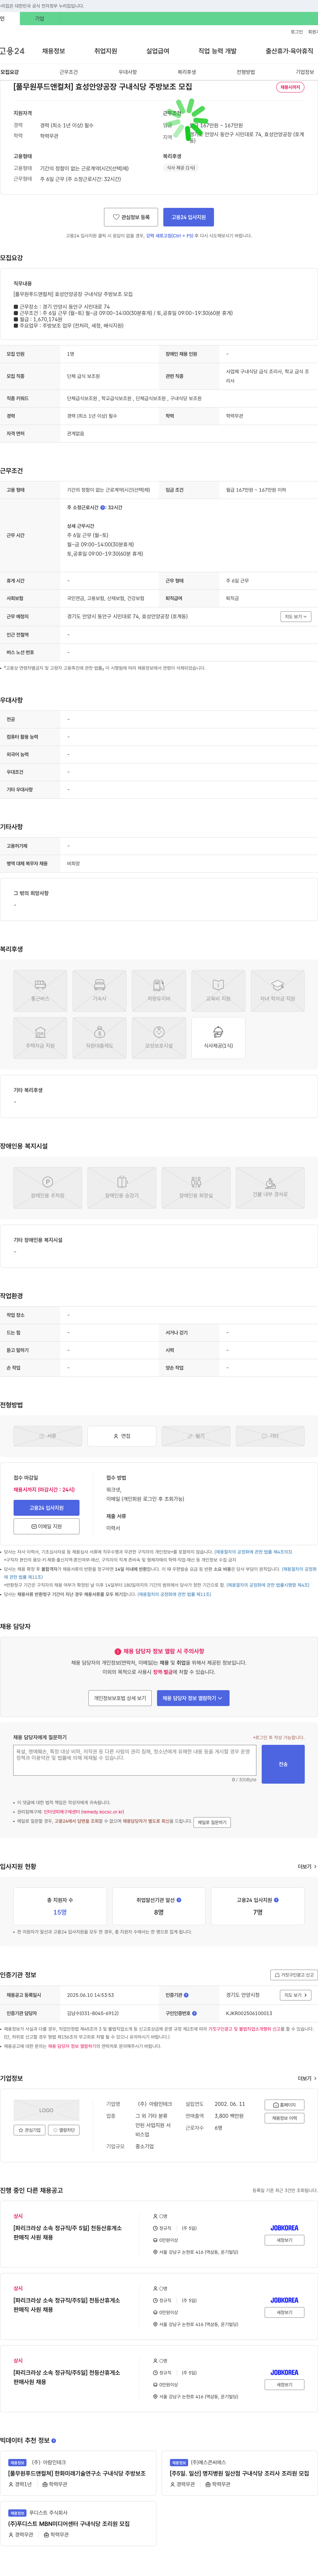Open the 직업 능력 개발 menu
Viewport: 318px width, 2576px height.
[217, 51]
